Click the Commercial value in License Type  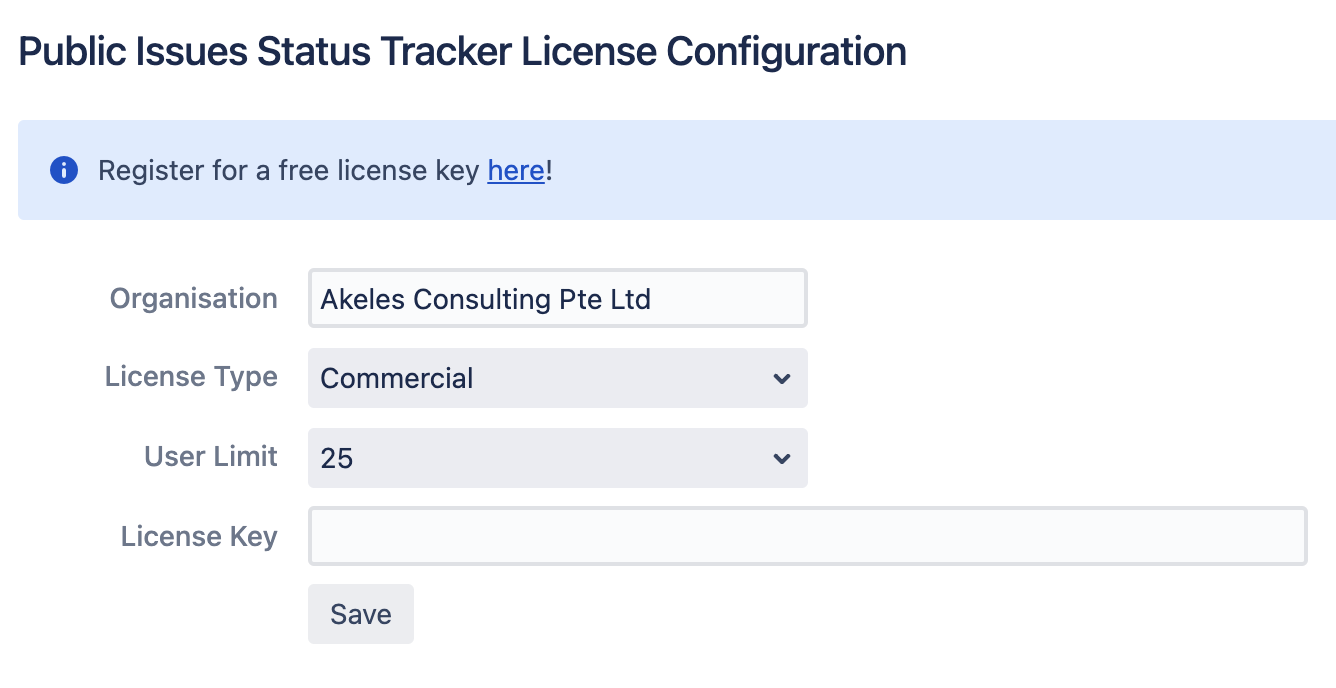[x=396, y=378]
